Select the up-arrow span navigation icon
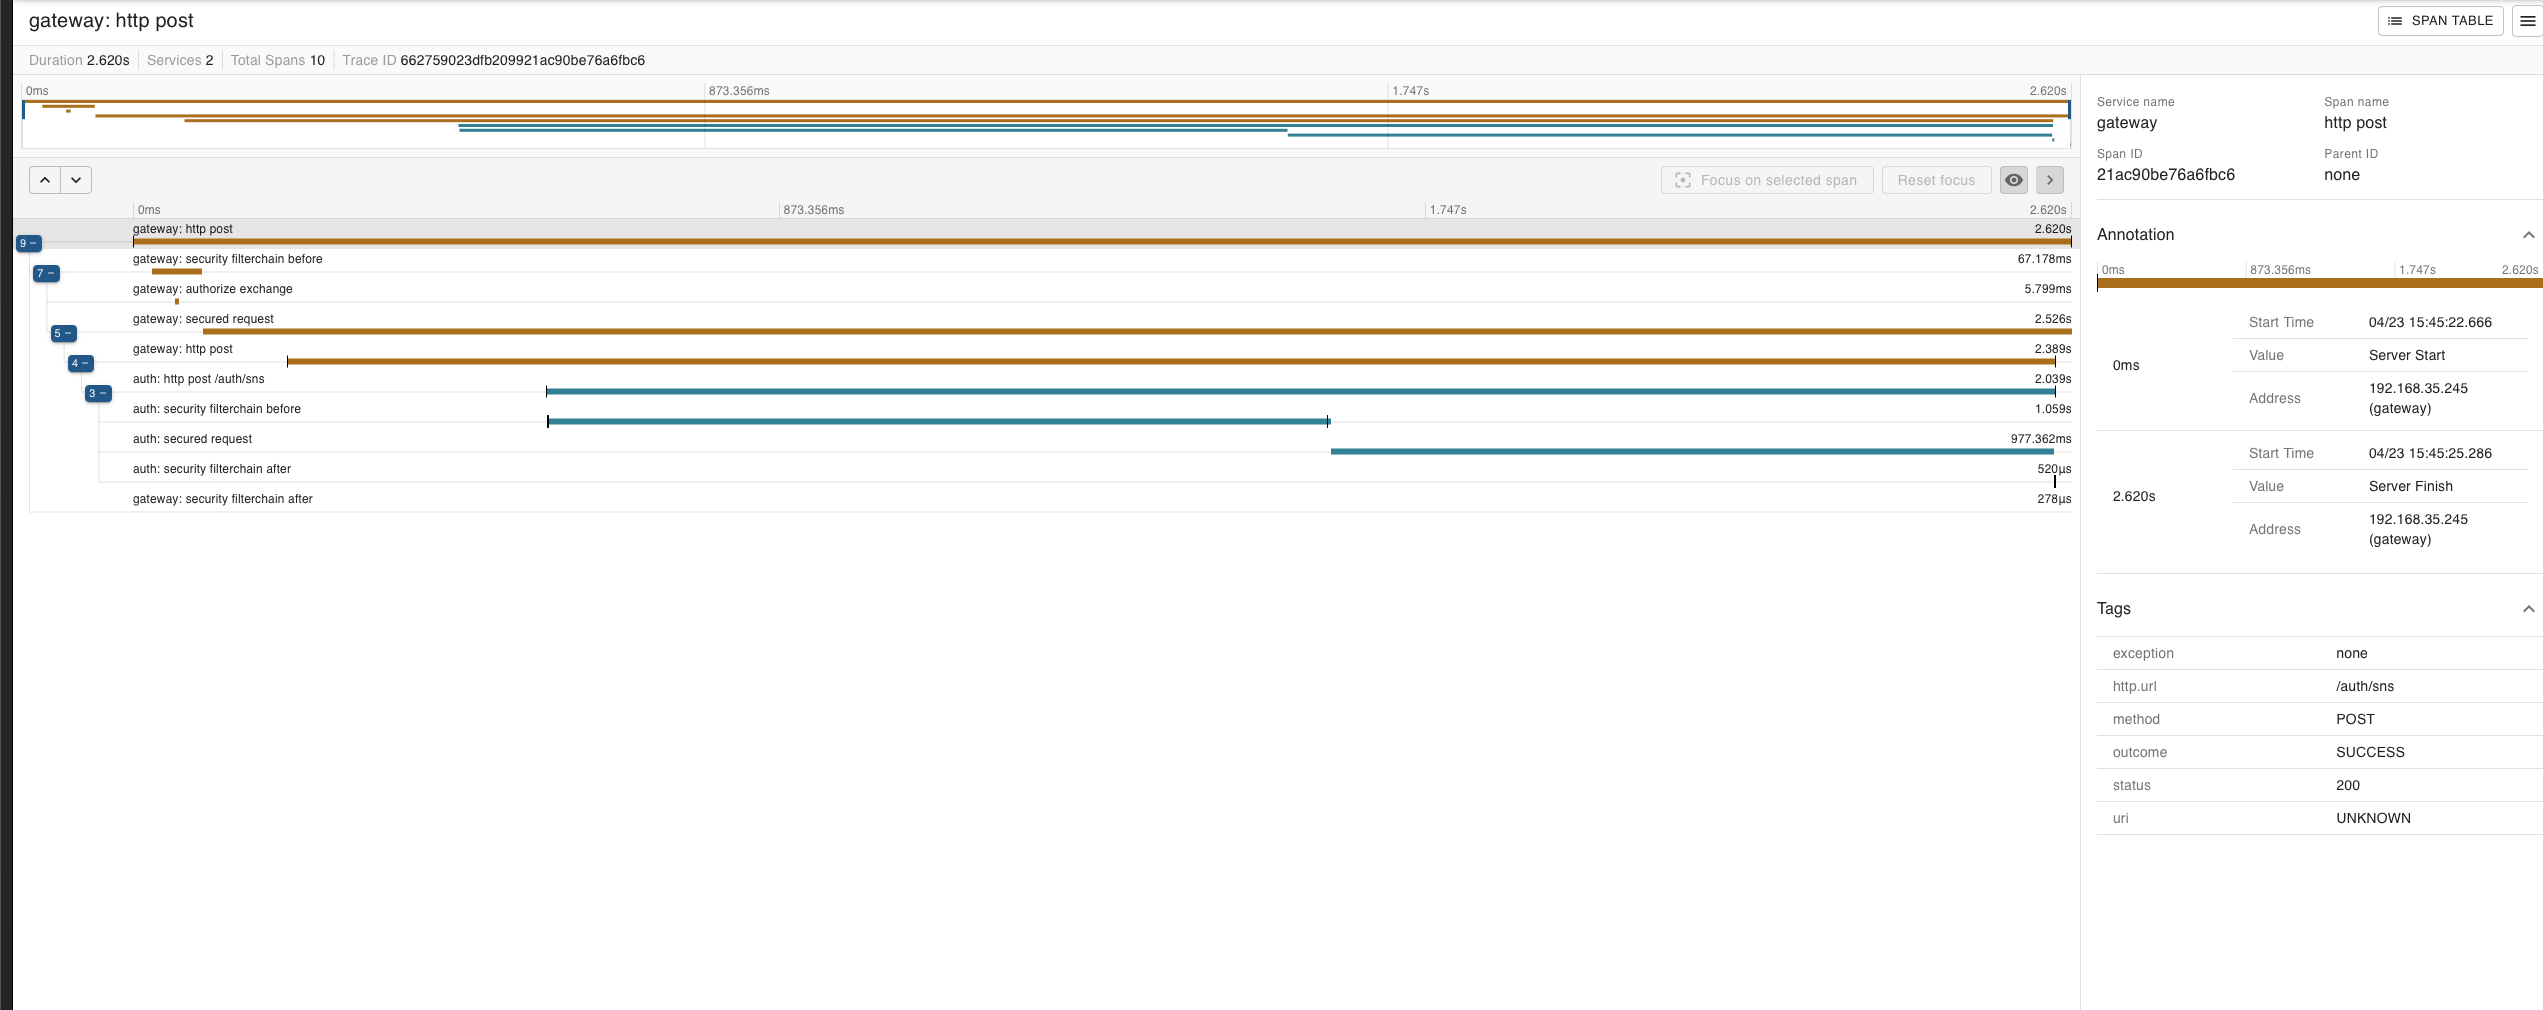Viewport: 2543px width, 1010px height. [x=44, y=180]
